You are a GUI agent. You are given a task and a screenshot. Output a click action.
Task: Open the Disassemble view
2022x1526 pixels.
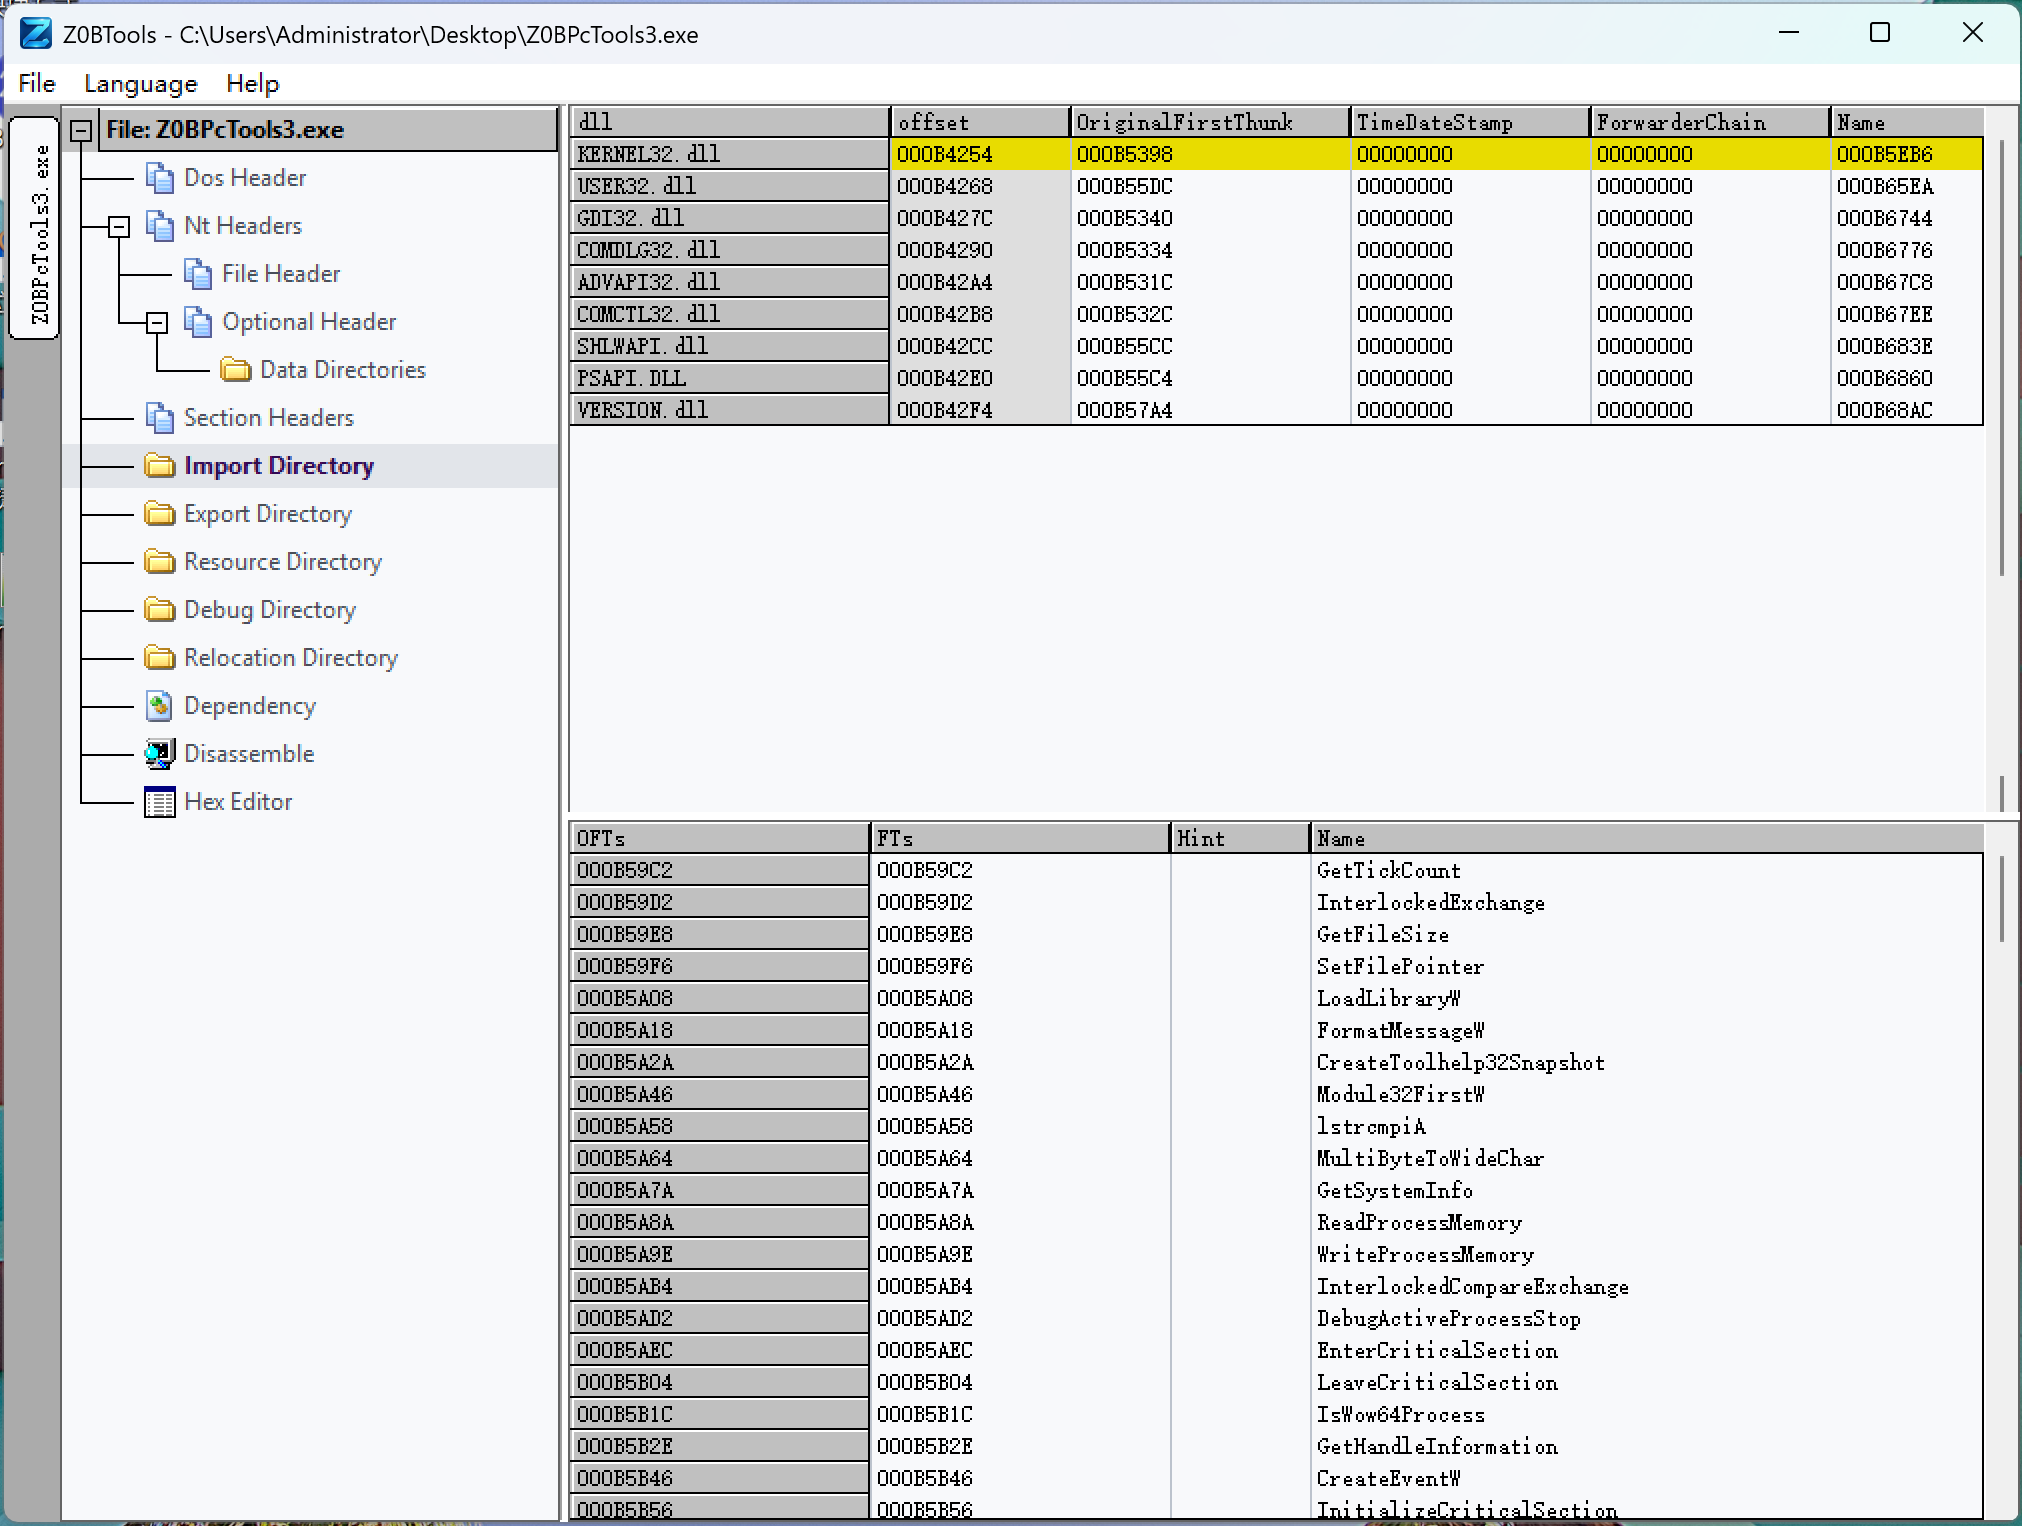tap(249, 754)
